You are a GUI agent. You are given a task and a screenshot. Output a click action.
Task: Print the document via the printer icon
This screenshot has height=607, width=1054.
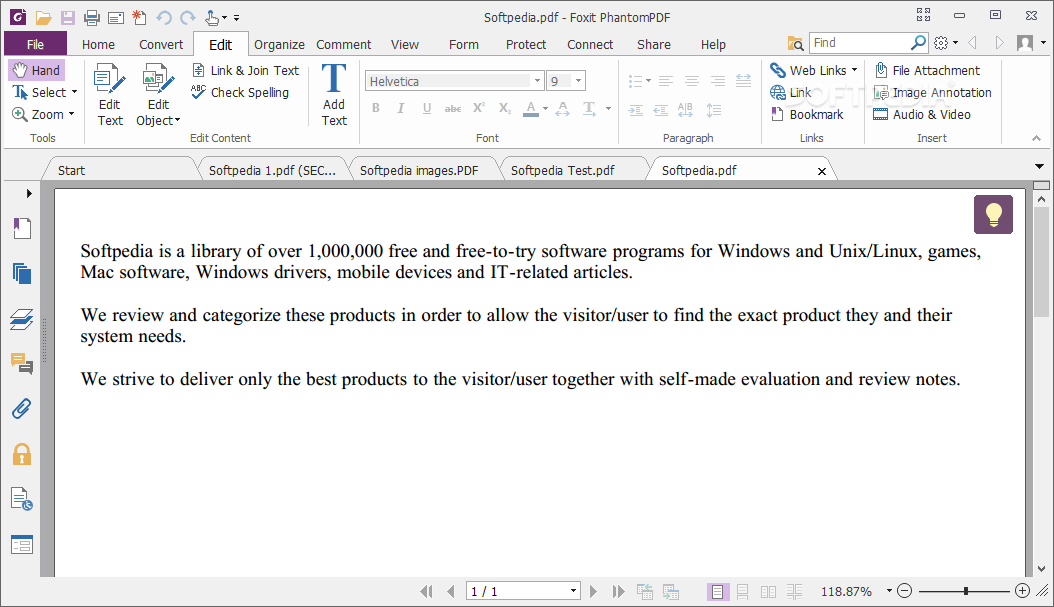tap(91, 17)
